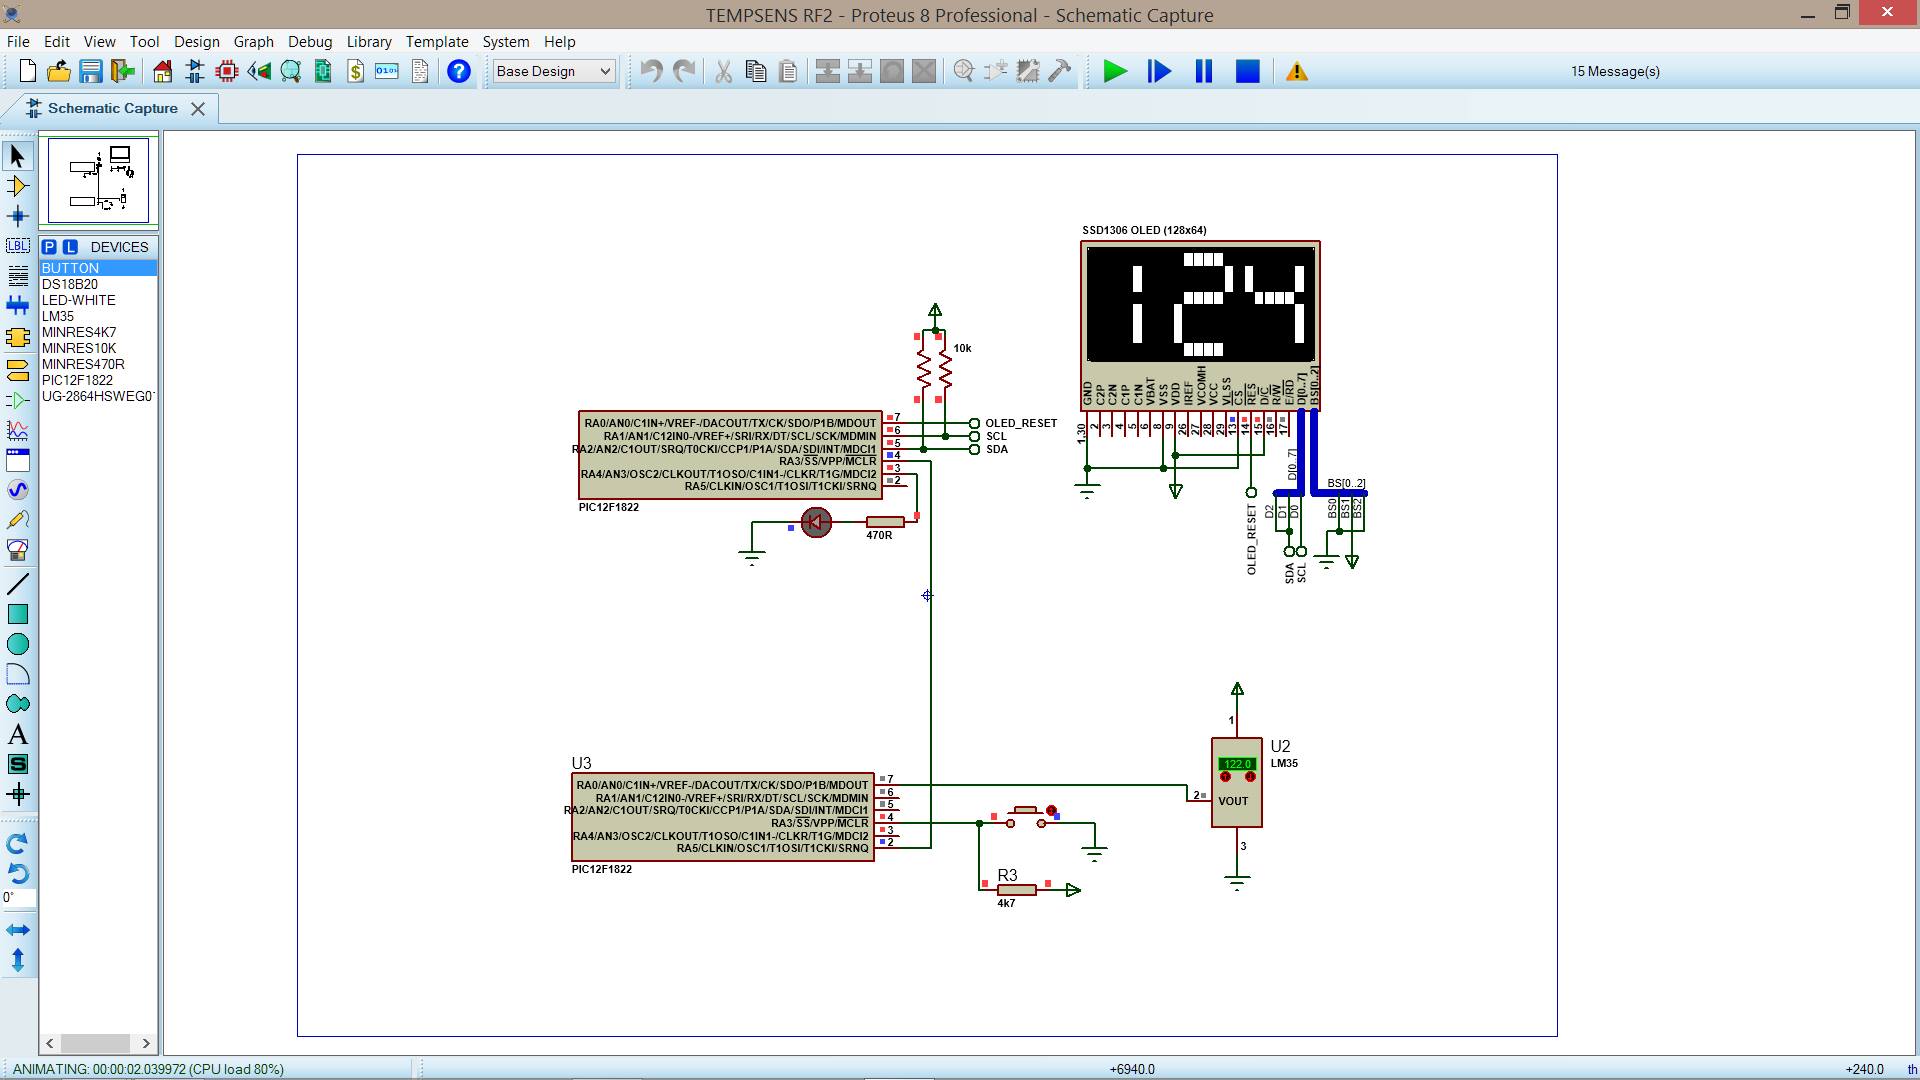Choose the Device Pins Mode tool
The width and height of the screenshot is (1920, 1080).
pyautogui.click(x=18, y=401)
